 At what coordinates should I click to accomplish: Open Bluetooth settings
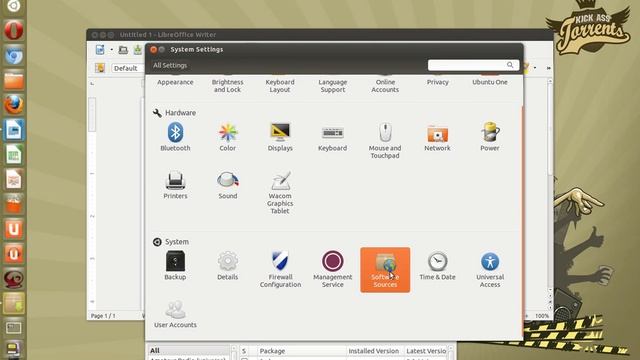pyautogui.click(x=175, y=137)
